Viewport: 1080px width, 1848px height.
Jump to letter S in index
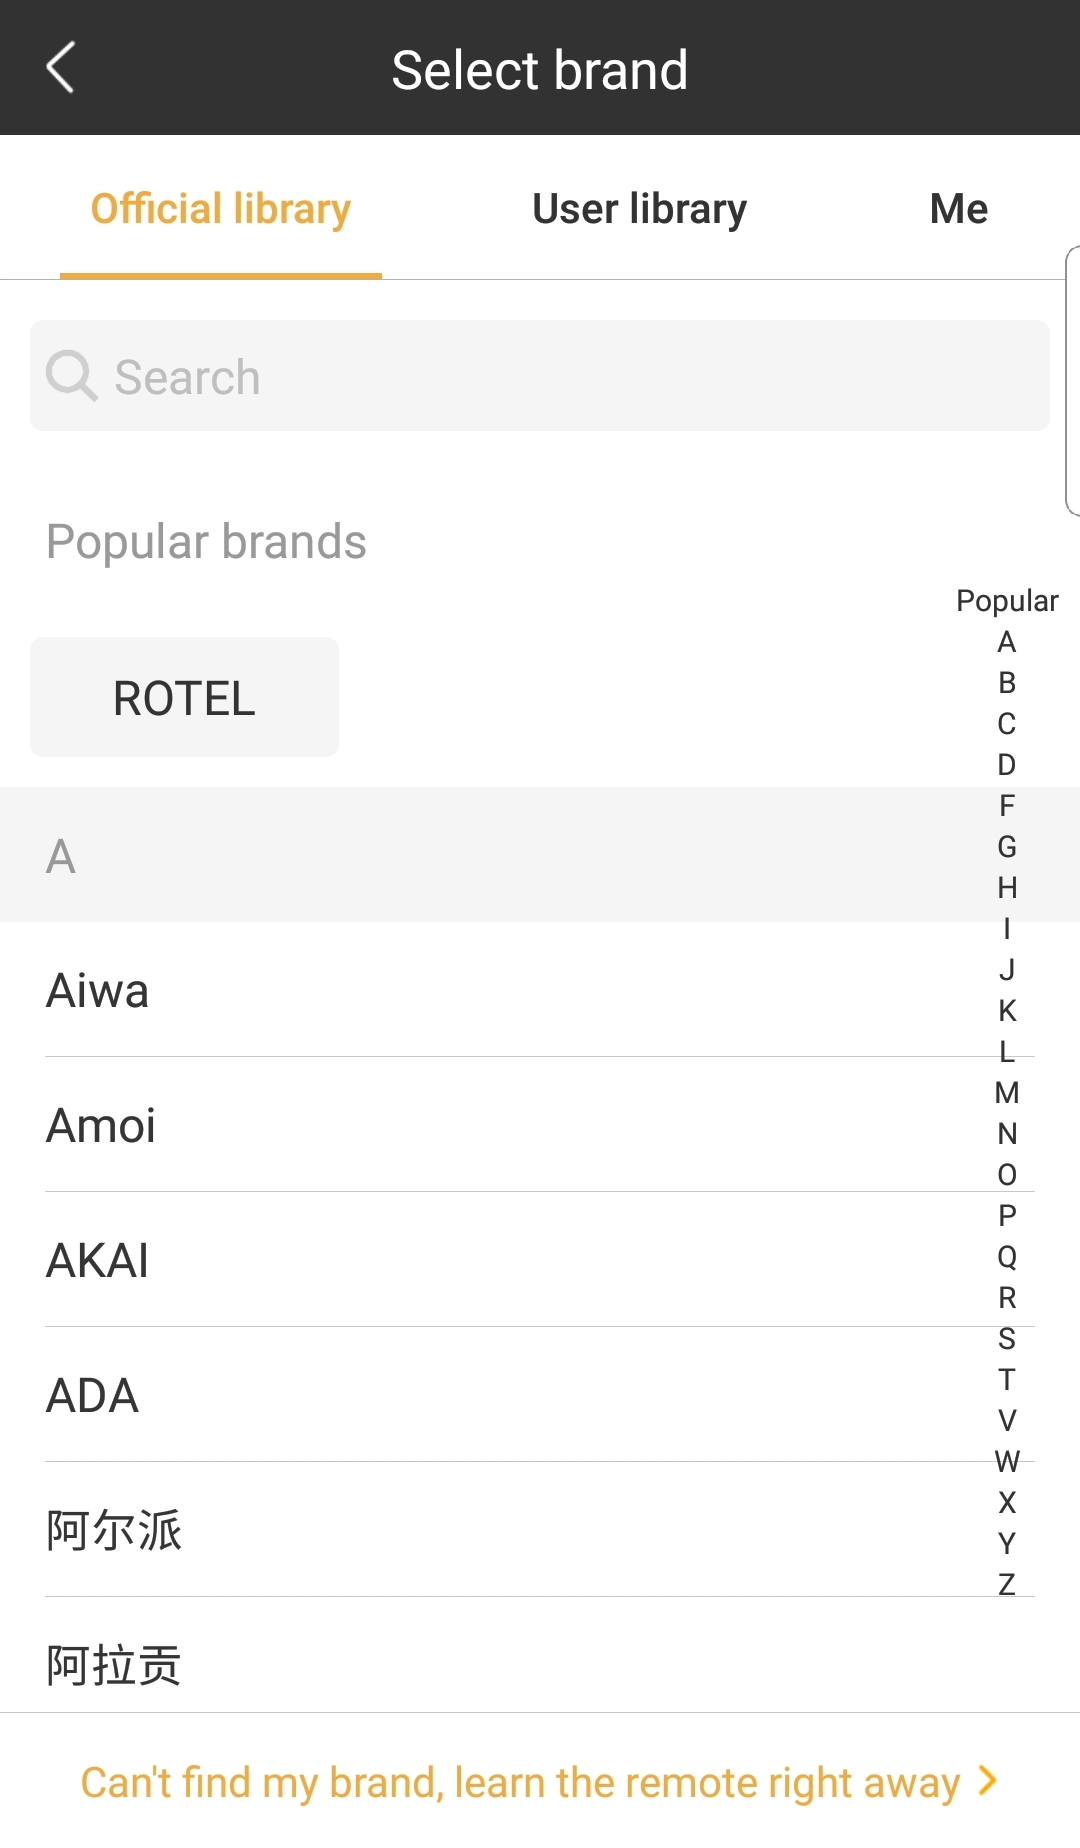(x=1006, y=1339)
